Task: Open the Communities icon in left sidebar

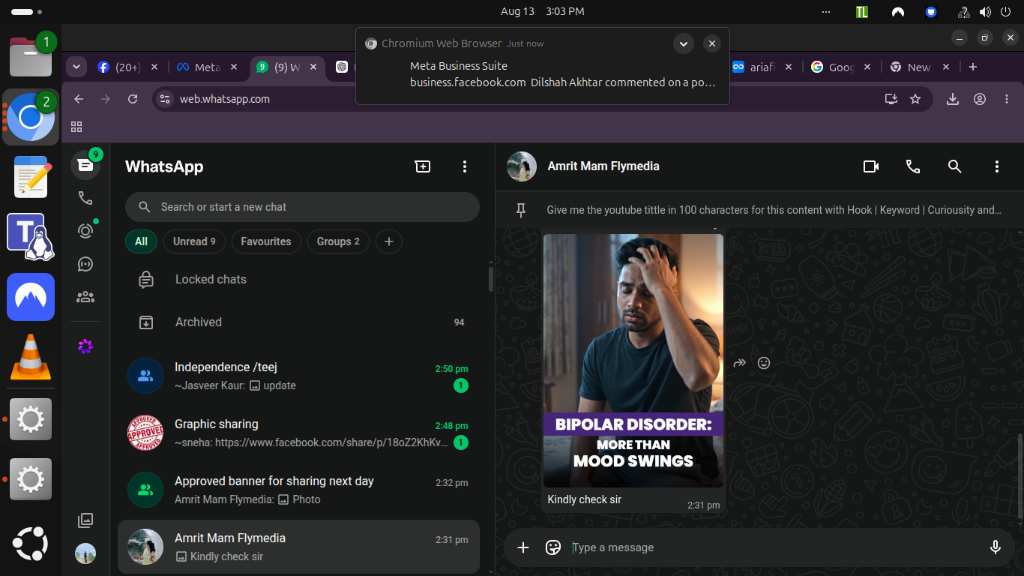Action: tap(86, 297)
